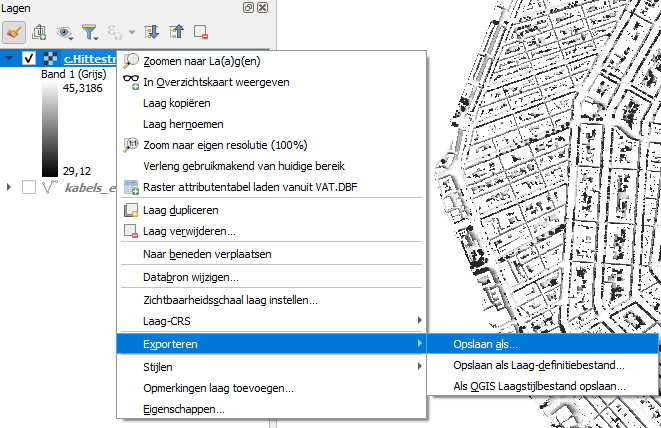661x428 pixels.
Task: Choose 'Zoom naar eigen resolutie (100%)'
Action: pos(271,145)
